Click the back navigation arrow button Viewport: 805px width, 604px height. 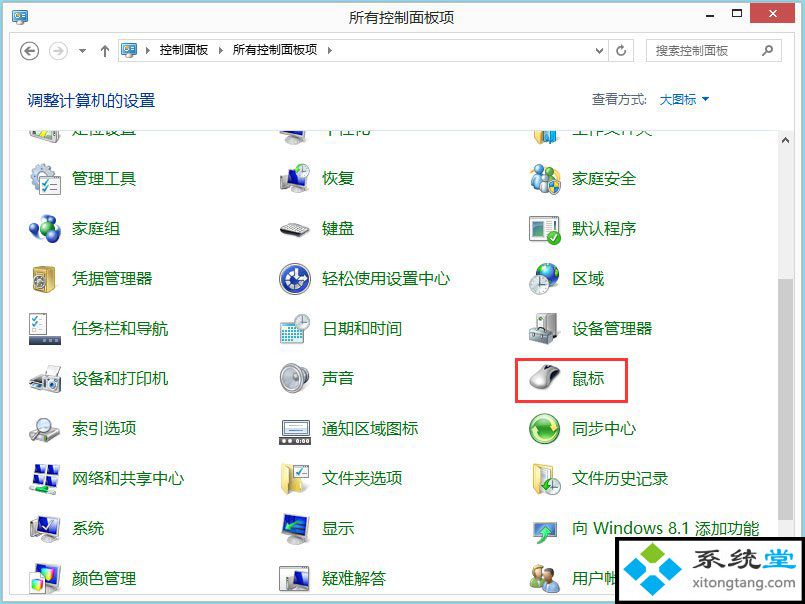[x=29, y=50]
